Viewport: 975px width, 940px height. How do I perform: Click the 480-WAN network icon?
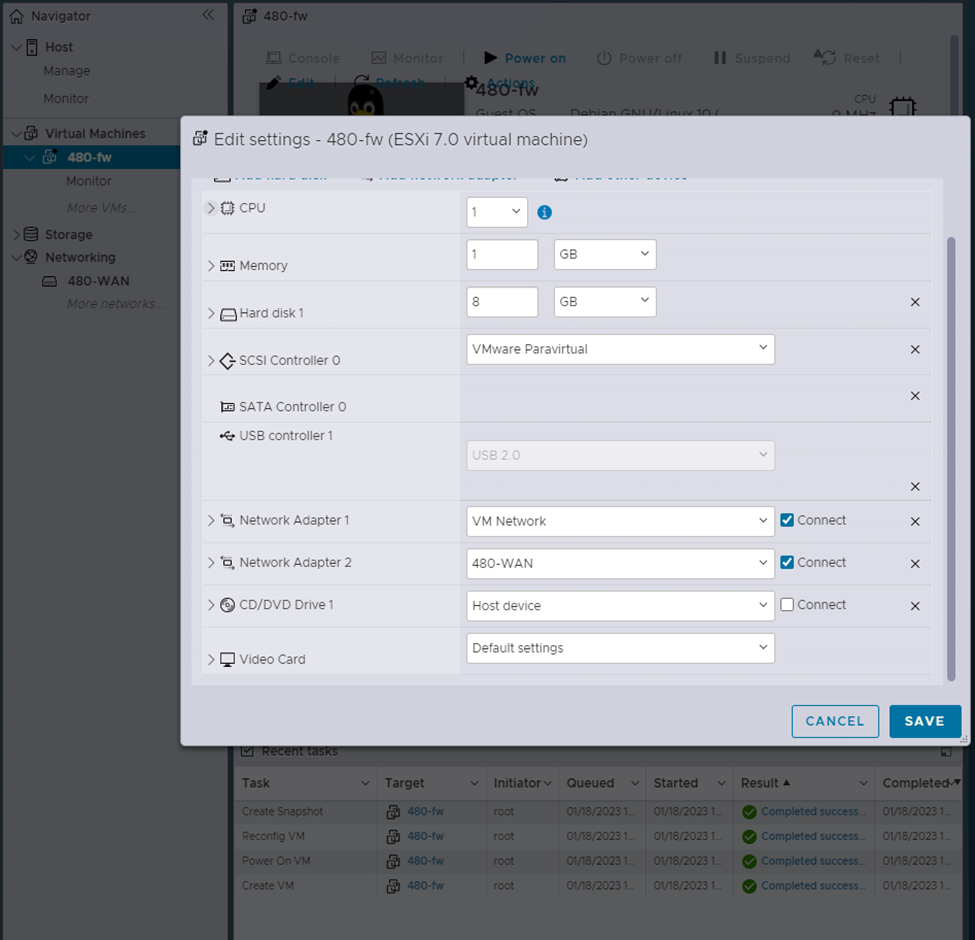pos(49,282)
